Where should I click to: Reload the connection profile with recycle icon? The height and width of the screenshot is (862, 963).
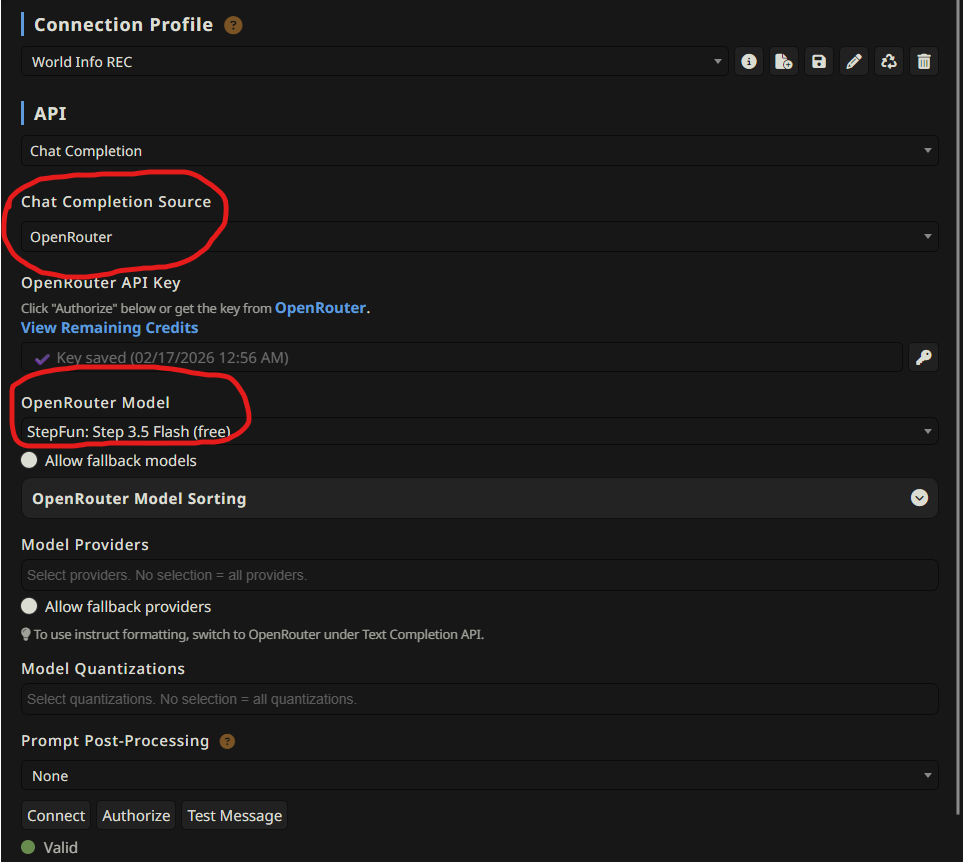889,62
